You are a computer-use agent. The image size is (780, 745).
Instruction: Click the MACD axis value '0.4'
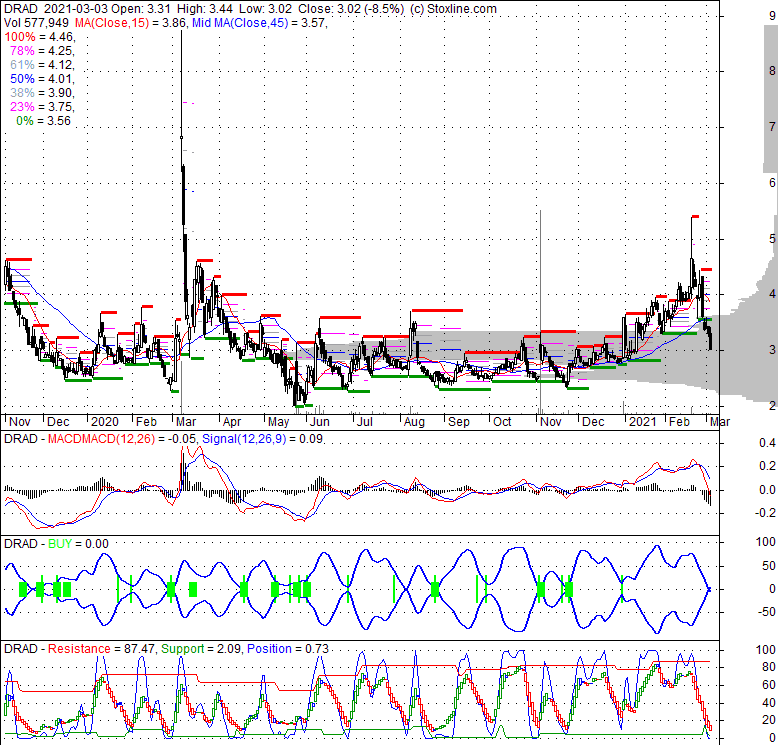(767, 442)
